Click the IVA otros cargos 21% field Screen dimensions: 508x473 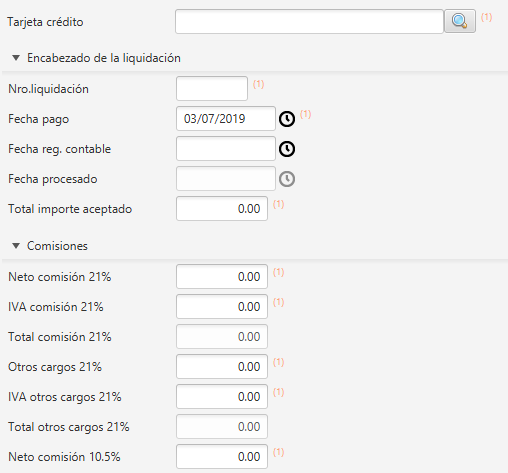pyautogui.click(x=222, y=397)
